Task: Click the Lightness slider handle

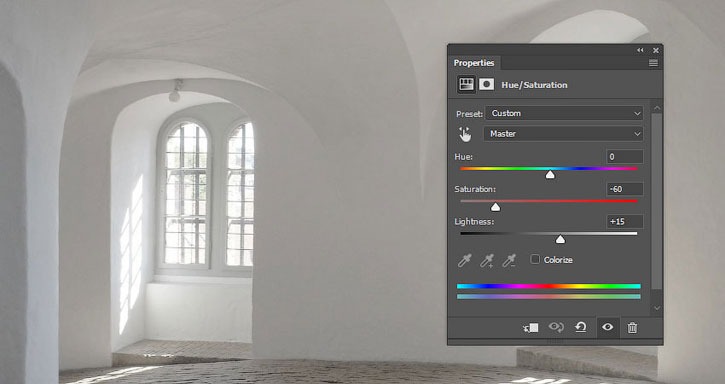Action: (560, 239)
